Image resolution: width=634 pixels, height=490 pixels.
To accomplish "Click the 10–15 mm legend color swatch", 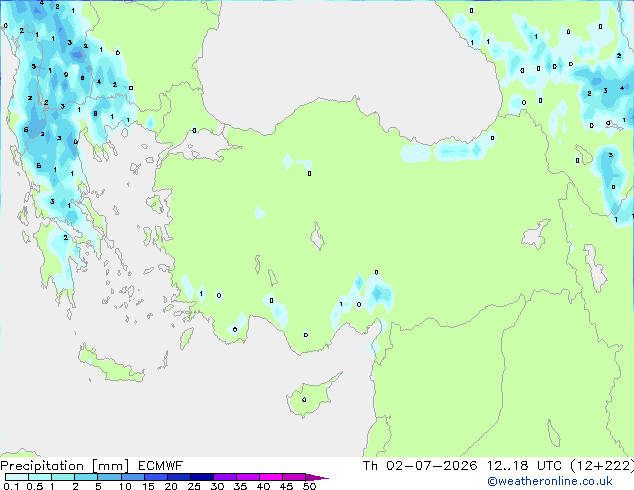I will (x=132, y=477).
